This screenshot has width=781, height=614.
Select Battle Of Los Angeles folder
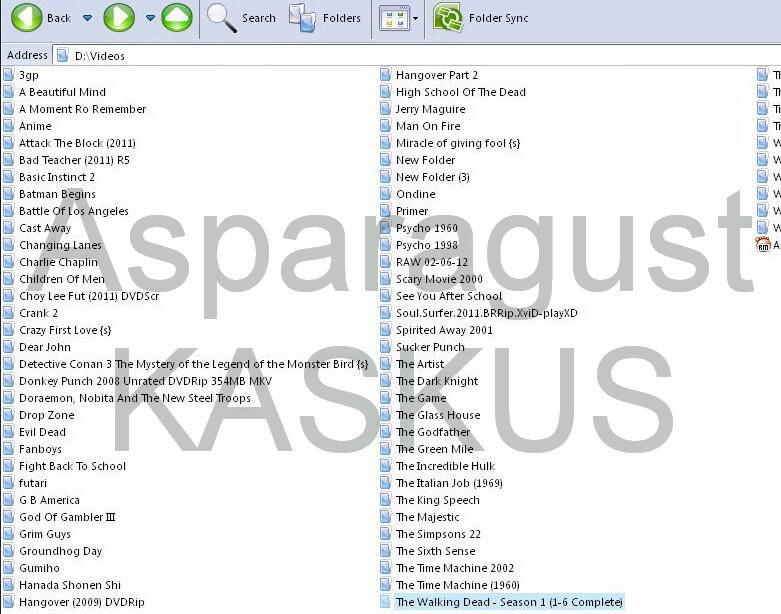click(74, 211)
